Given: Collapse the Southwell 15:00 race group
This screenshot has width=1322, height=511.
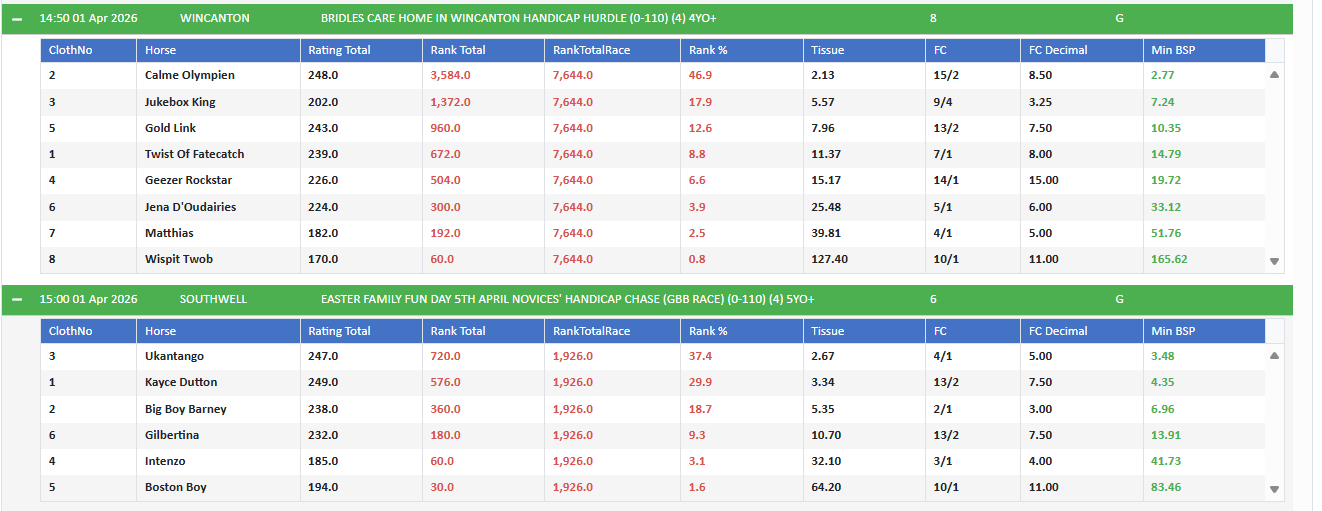Looking at the screenshot, I should (17, 299).
